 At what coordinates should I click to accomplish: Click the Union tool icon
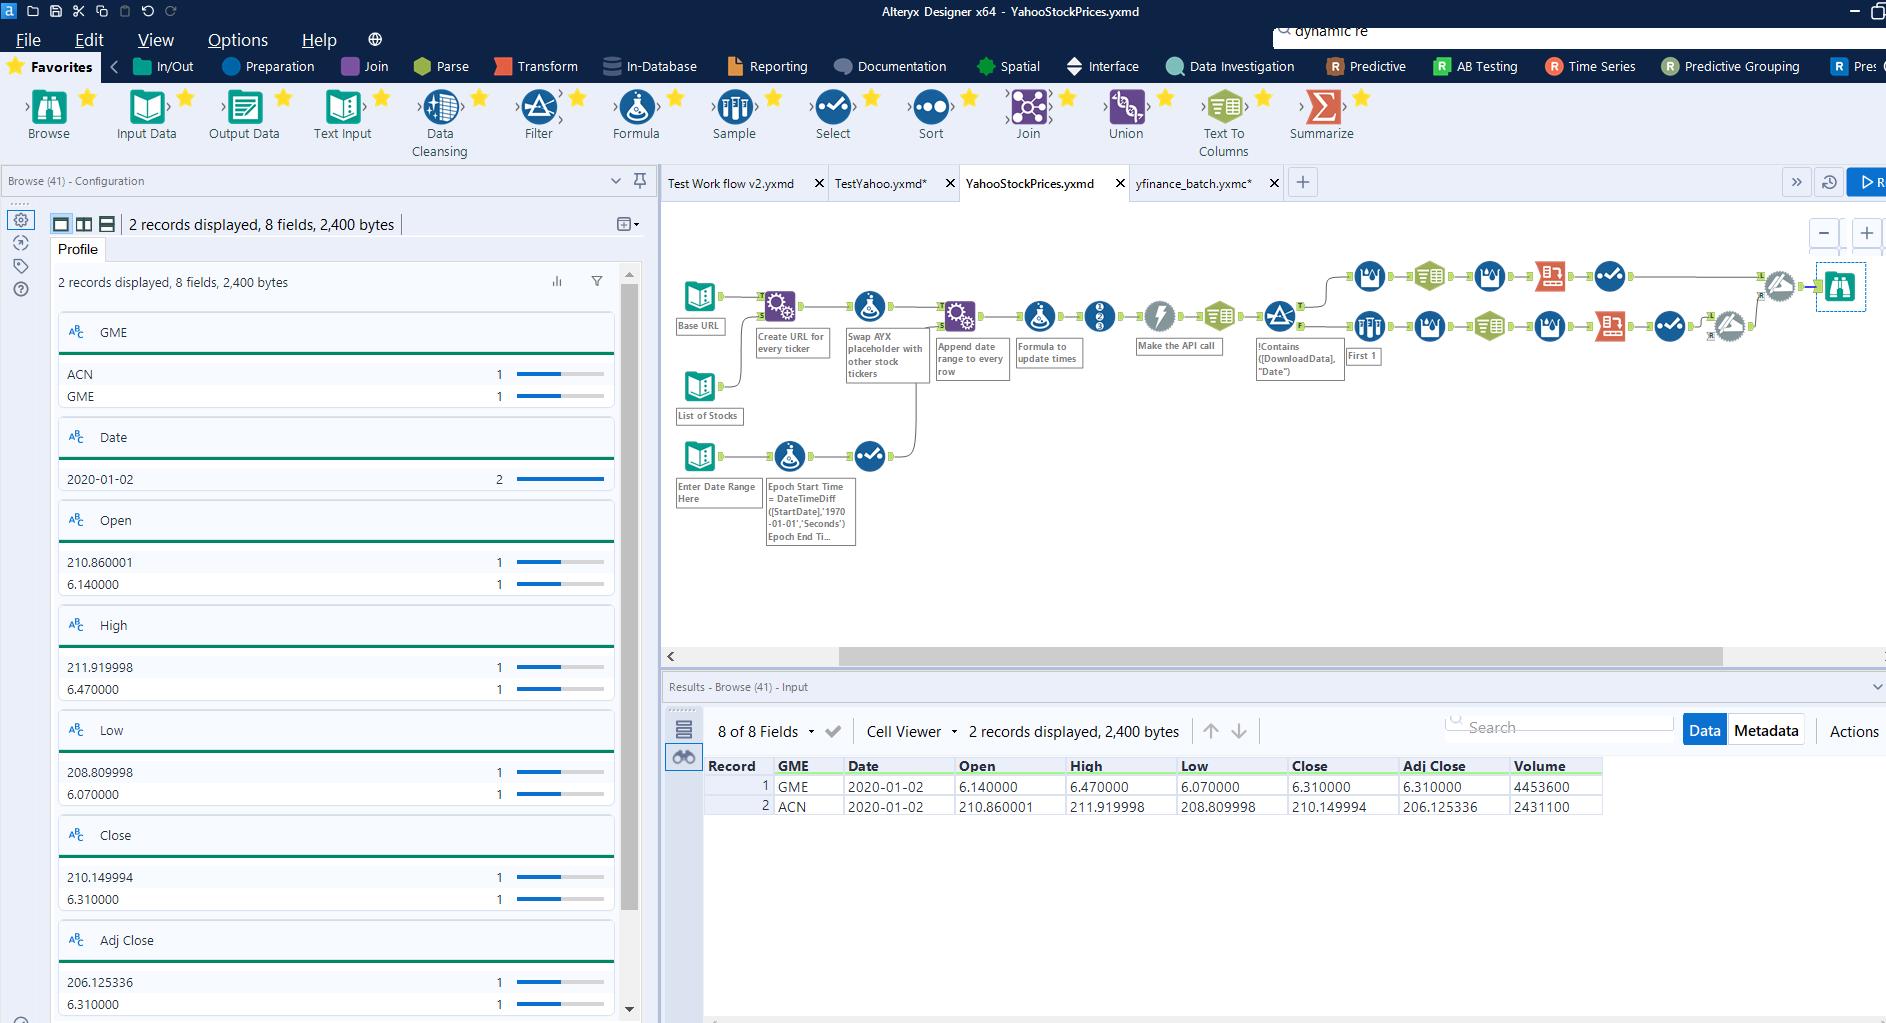pos(1126,108)
